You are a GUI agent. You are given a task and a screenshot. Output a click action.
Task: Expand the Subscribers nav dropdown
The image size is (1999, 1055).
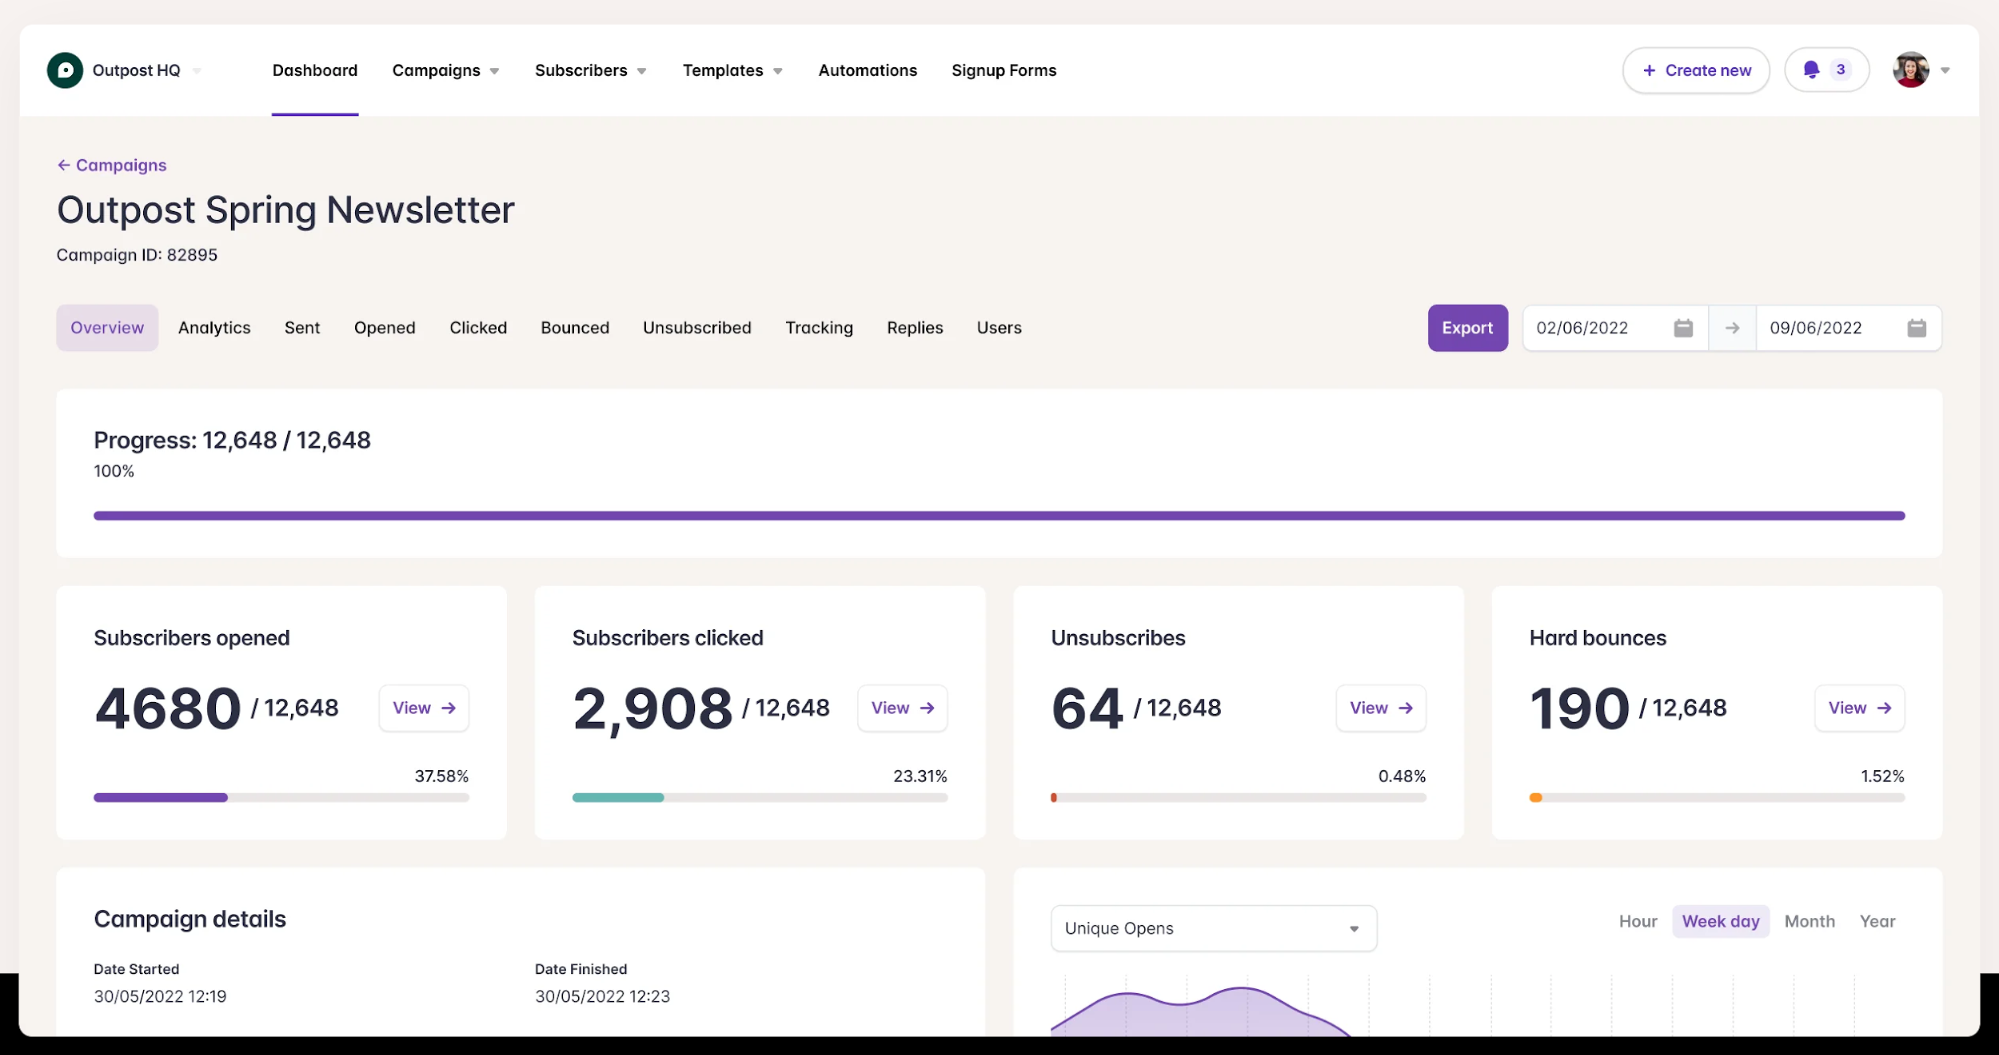(642, 71)
